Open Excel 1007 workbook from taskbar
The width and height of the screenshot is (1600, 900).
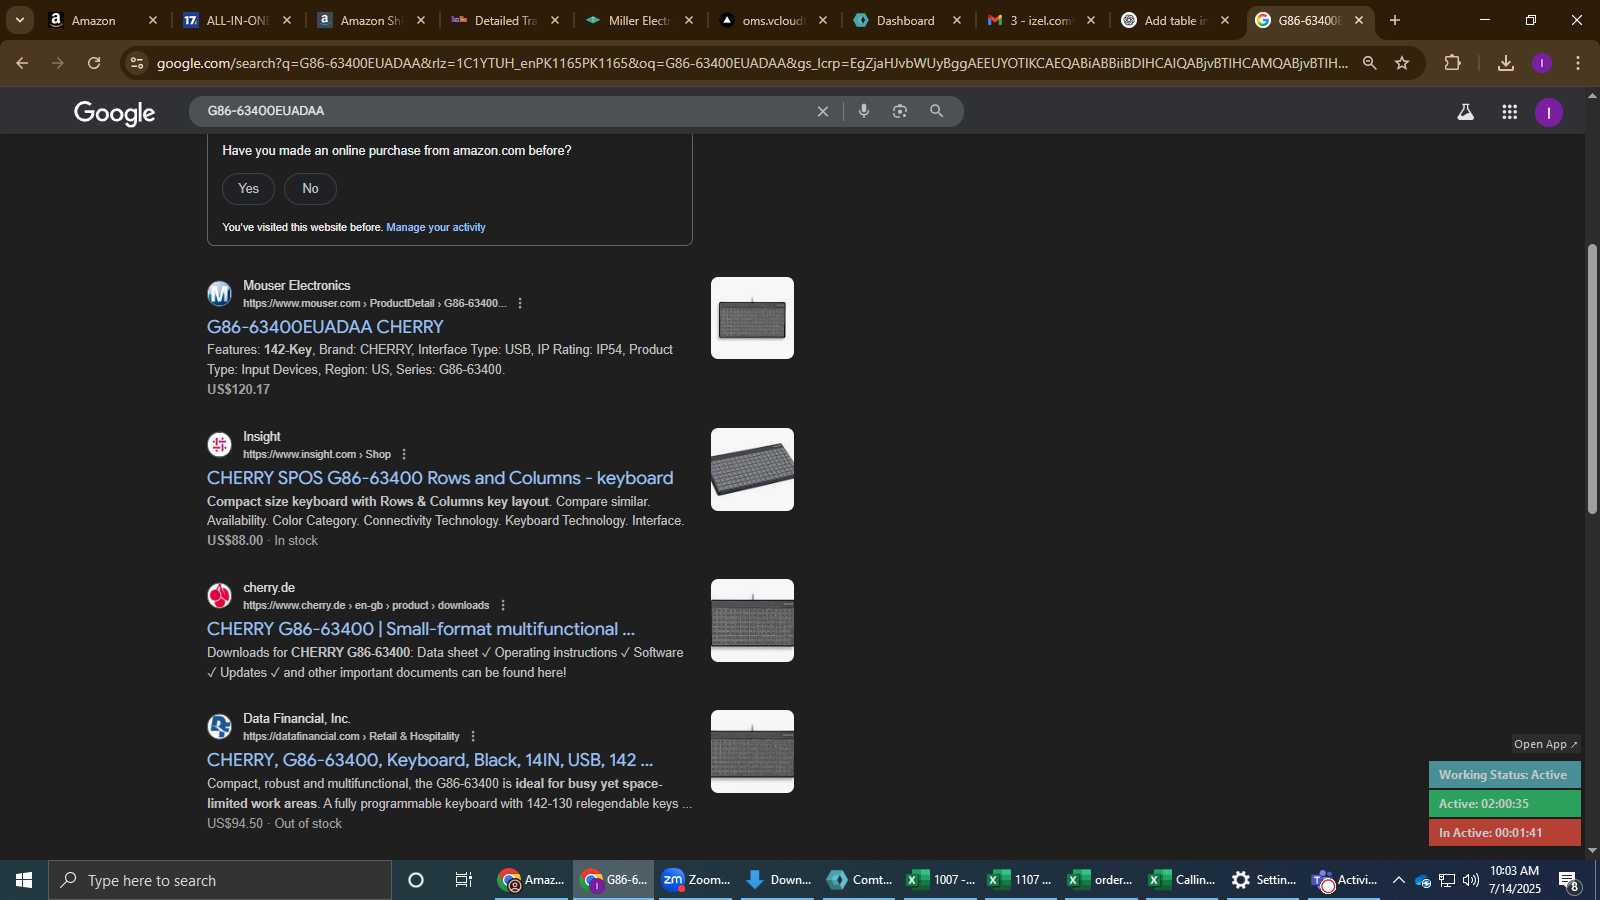click(x=940, y=880)
